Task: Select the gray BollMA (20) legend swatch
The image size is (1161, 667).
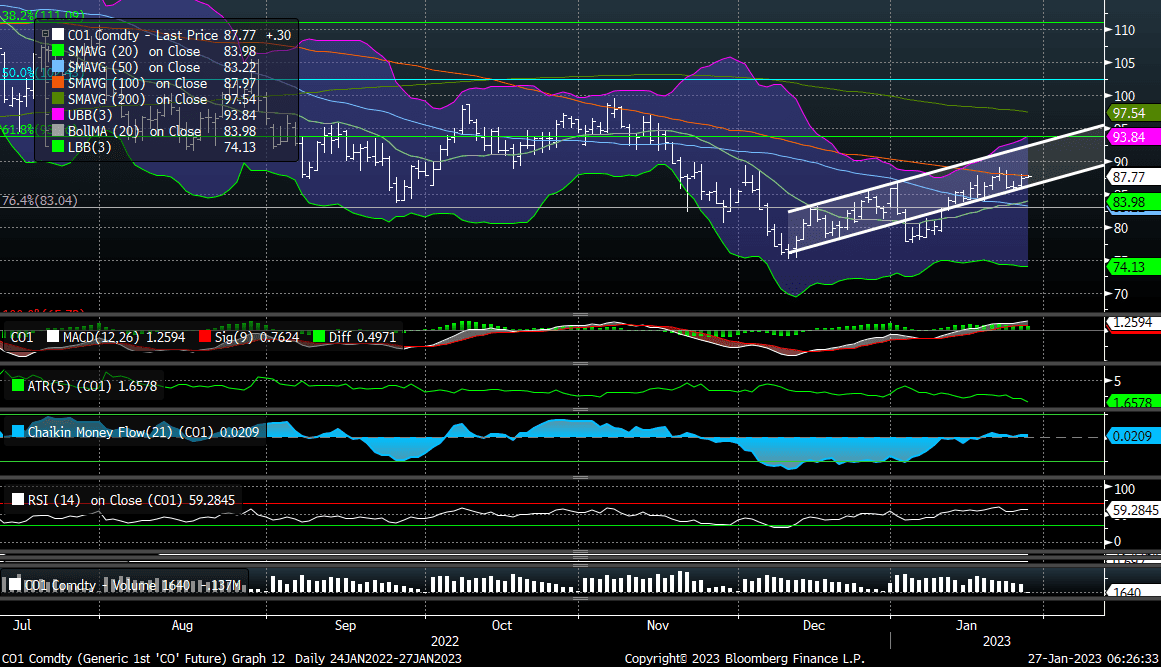Action: [x=58, y=131]
